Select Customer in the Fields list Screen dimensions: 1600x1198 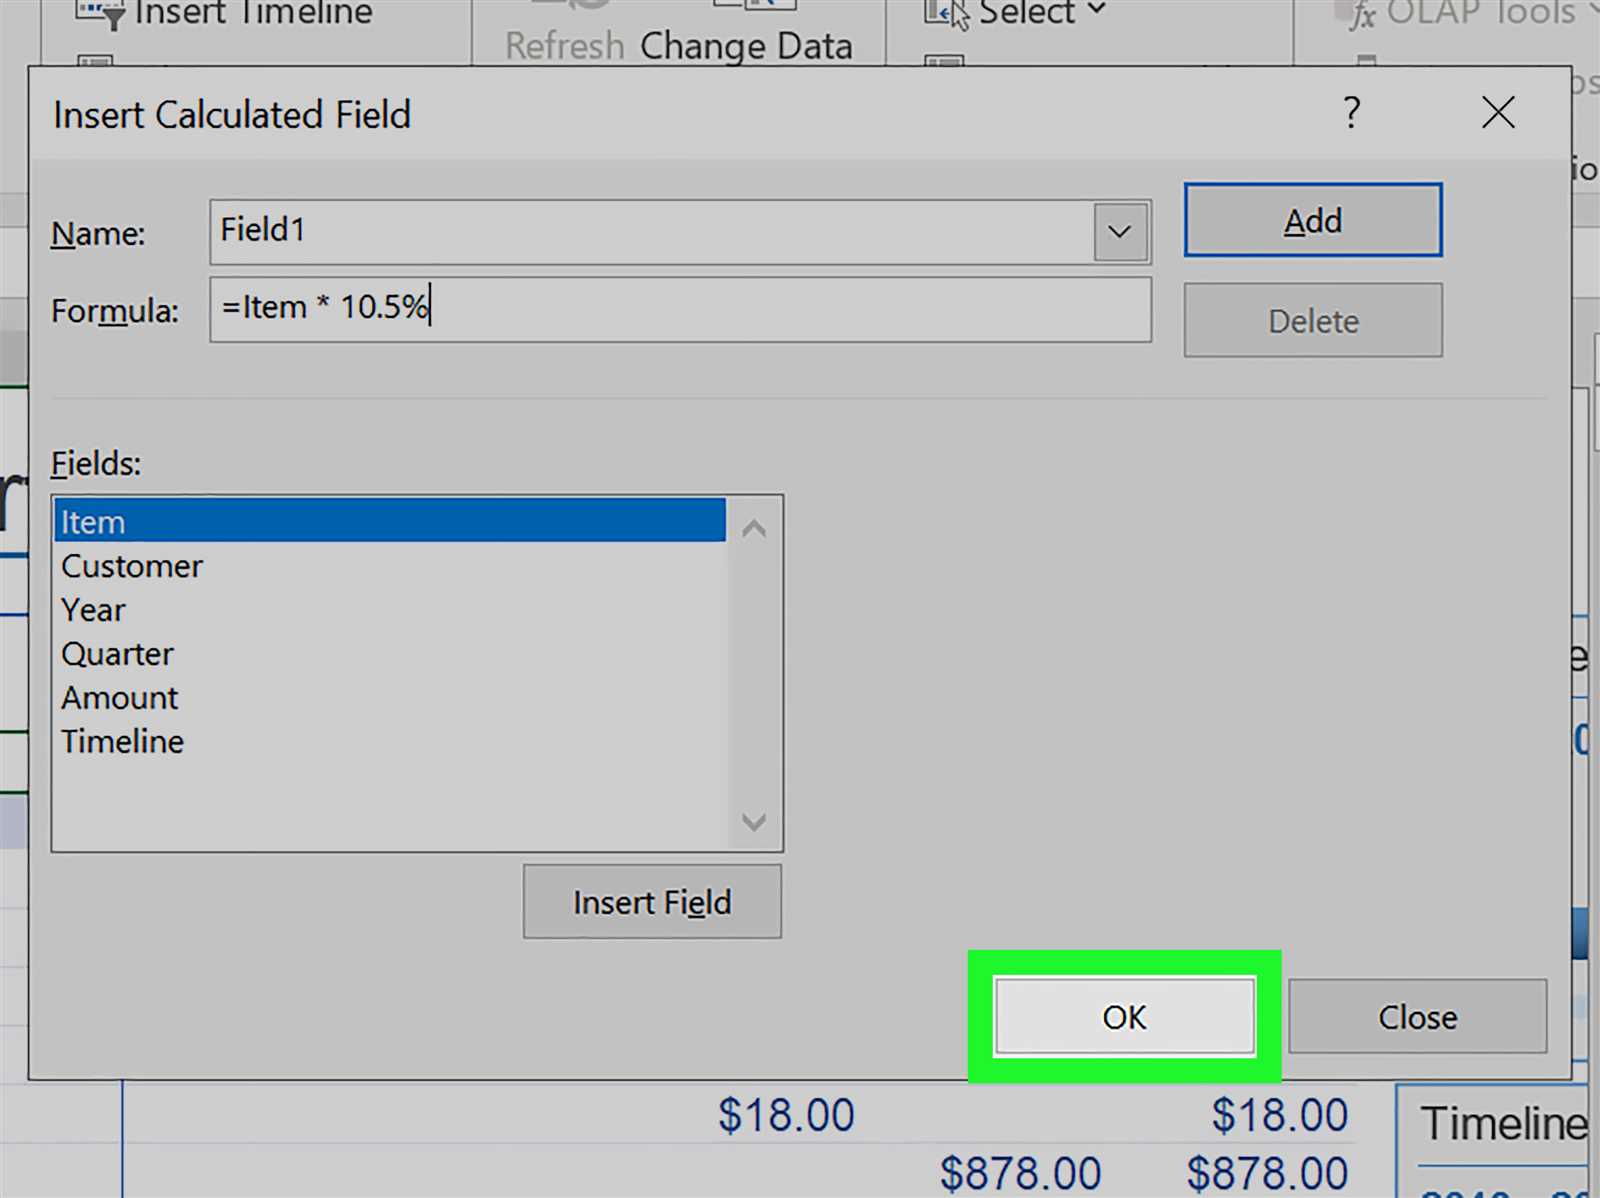coord(390,566)
